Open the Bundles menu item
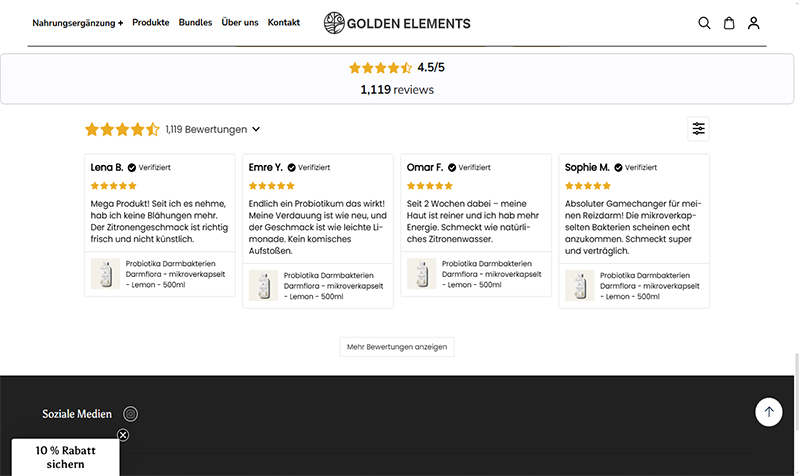This screenshot has height=476, width=800. [x=195, y=22]
